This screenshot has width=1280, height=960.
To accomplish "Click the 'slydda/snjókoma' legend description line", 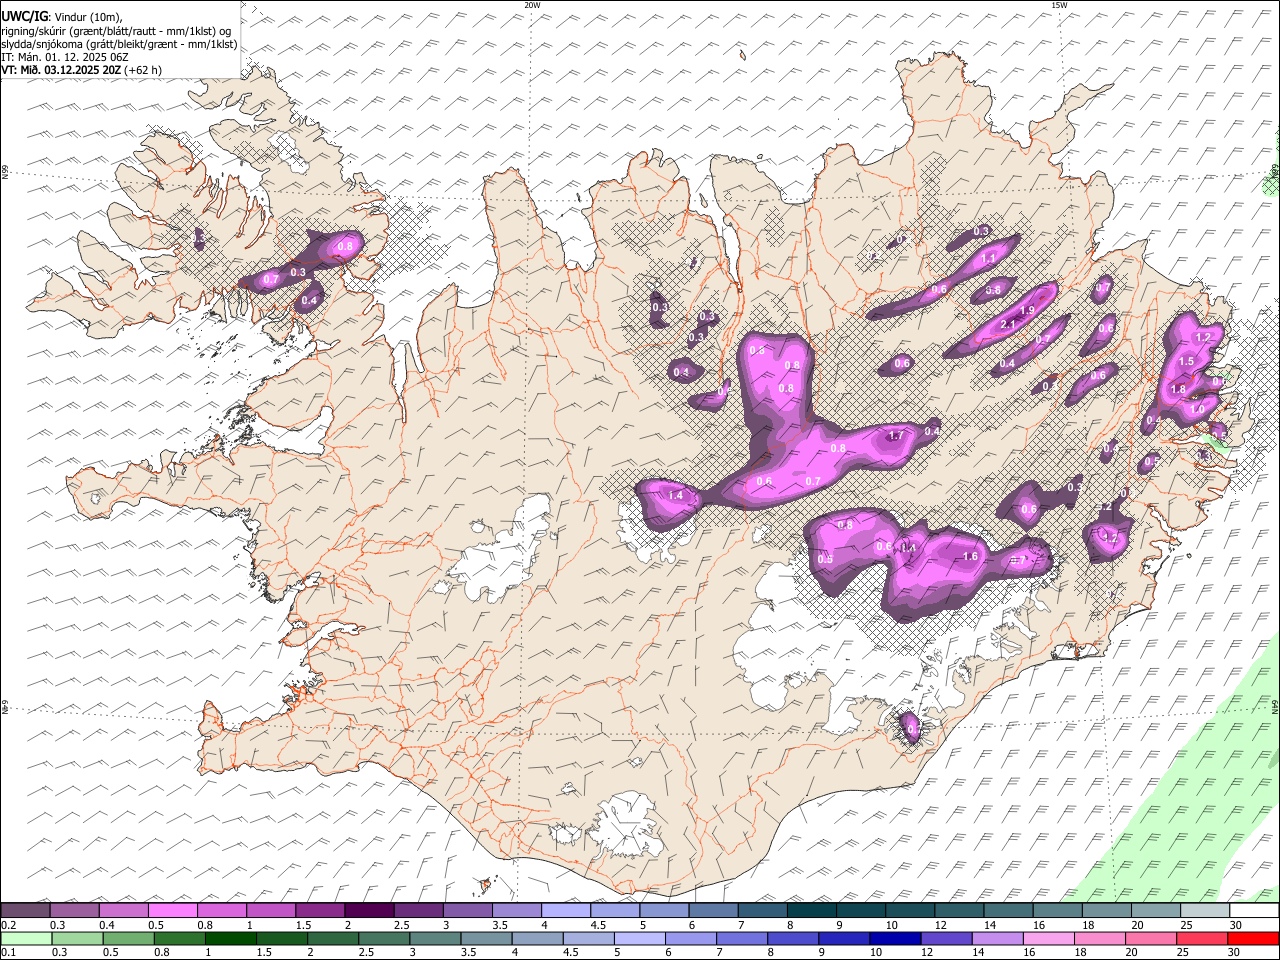I will pos(120,44).
